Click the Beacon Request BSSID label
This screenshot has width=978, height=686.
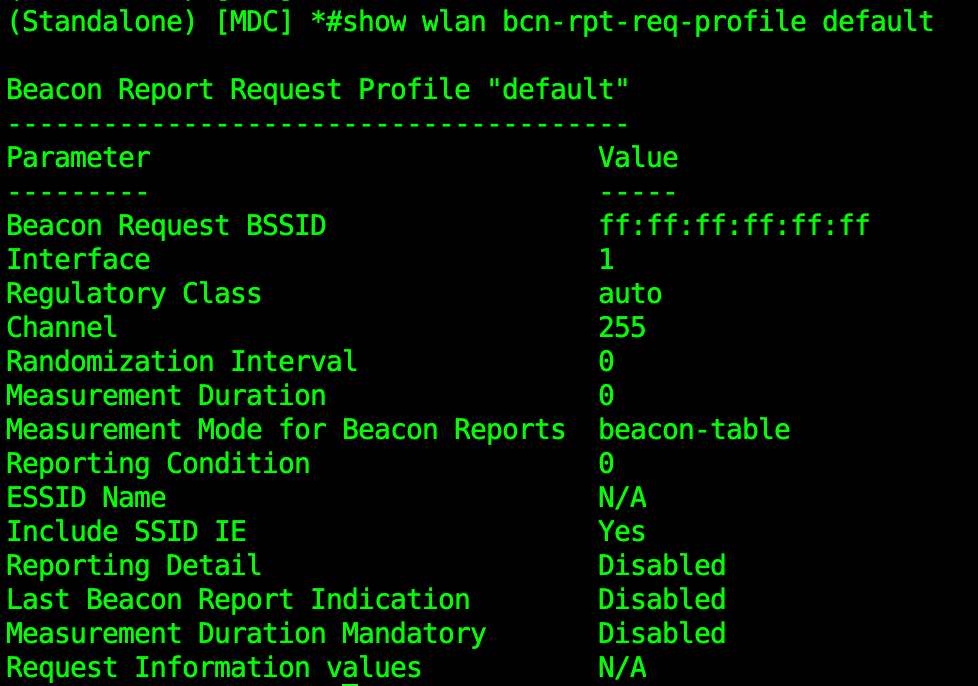(x=166, y=226)
